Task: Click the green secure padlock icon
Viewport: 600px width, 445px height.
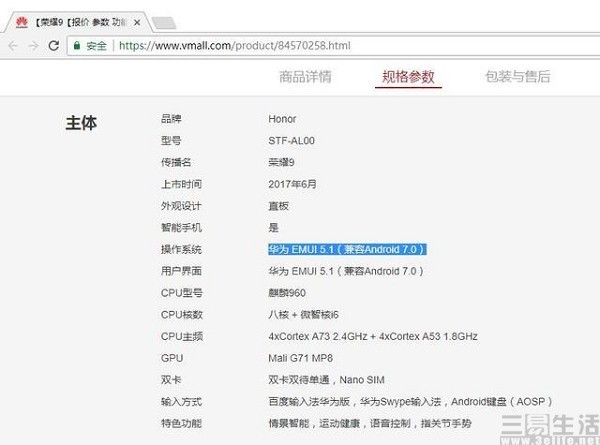Action: click(77, 46)
